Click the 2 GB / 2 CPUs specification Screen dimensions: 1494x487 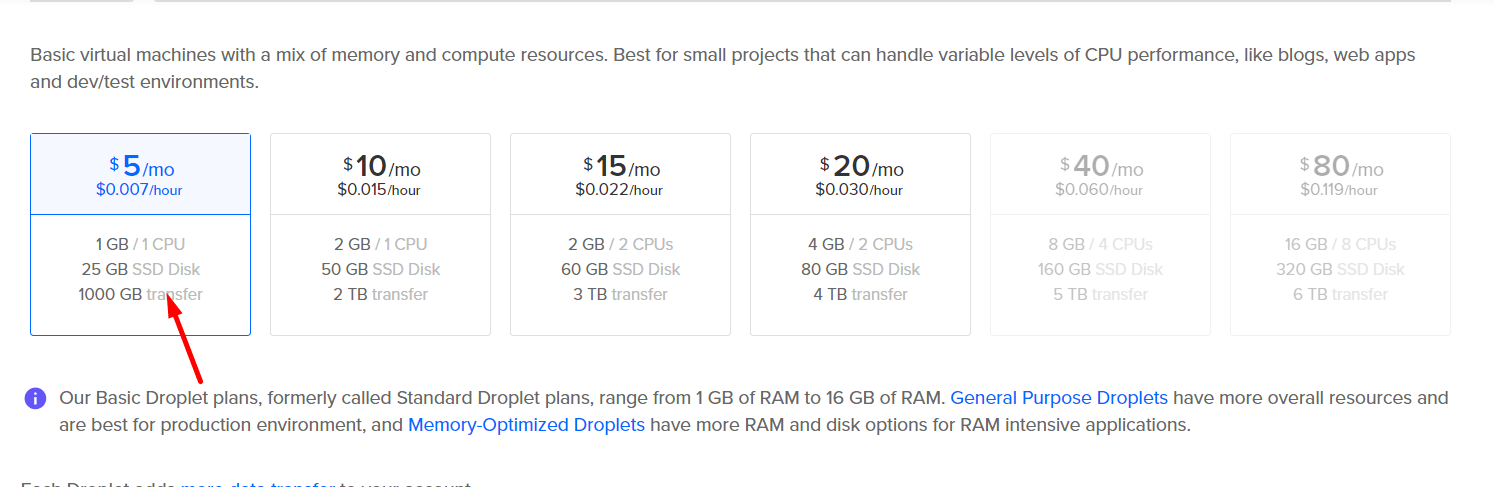click(x=620, y=244)
